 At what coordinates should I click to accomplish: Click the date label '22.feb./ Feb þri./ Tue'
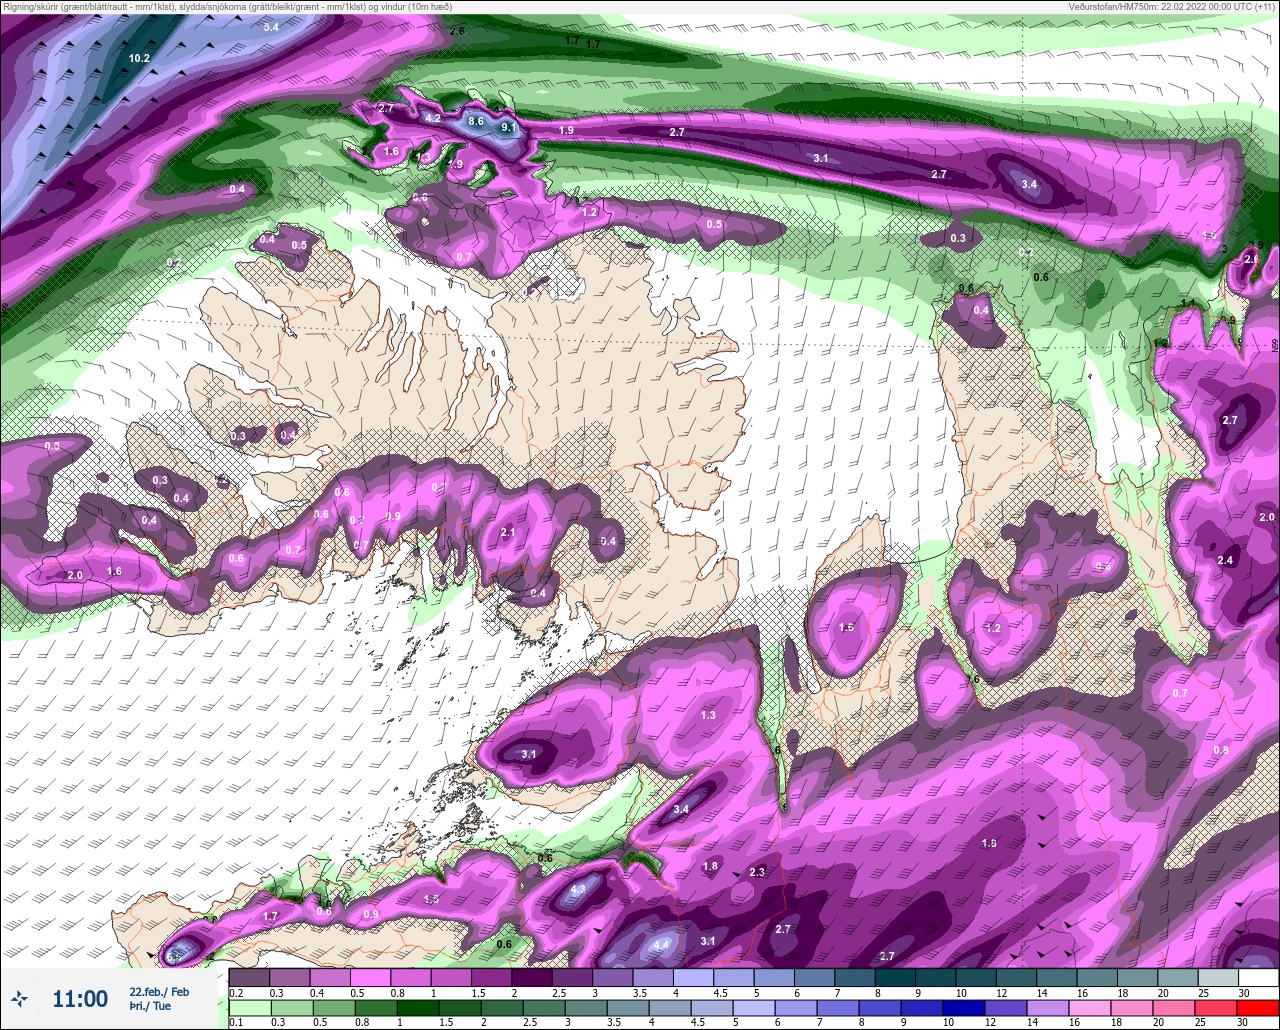pyautogui.click(x=158, y=998)
